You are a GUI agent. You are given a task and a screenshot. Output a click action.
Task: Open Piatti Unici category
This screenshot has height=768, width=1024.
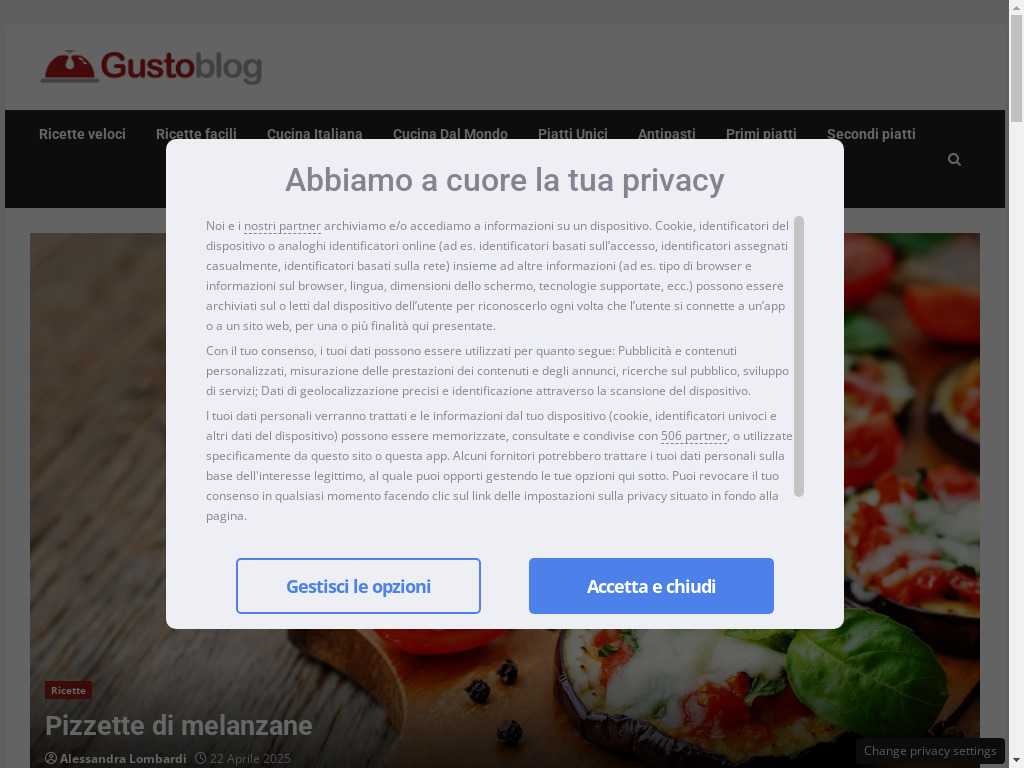point(573,134)
